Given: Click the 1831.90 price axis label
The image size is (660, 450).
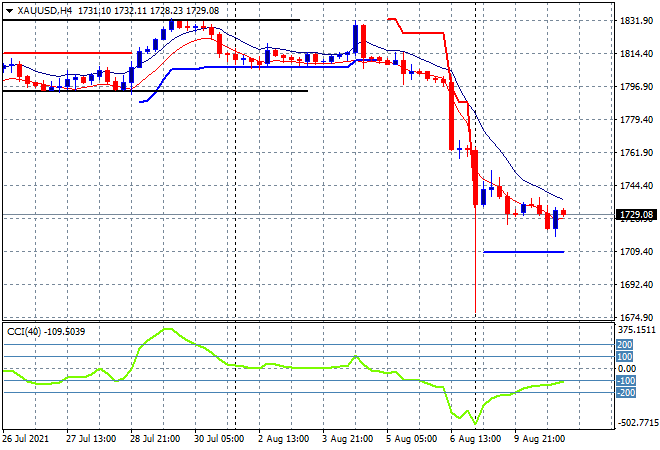Looking at the screenshot, I should coord(636,21).
